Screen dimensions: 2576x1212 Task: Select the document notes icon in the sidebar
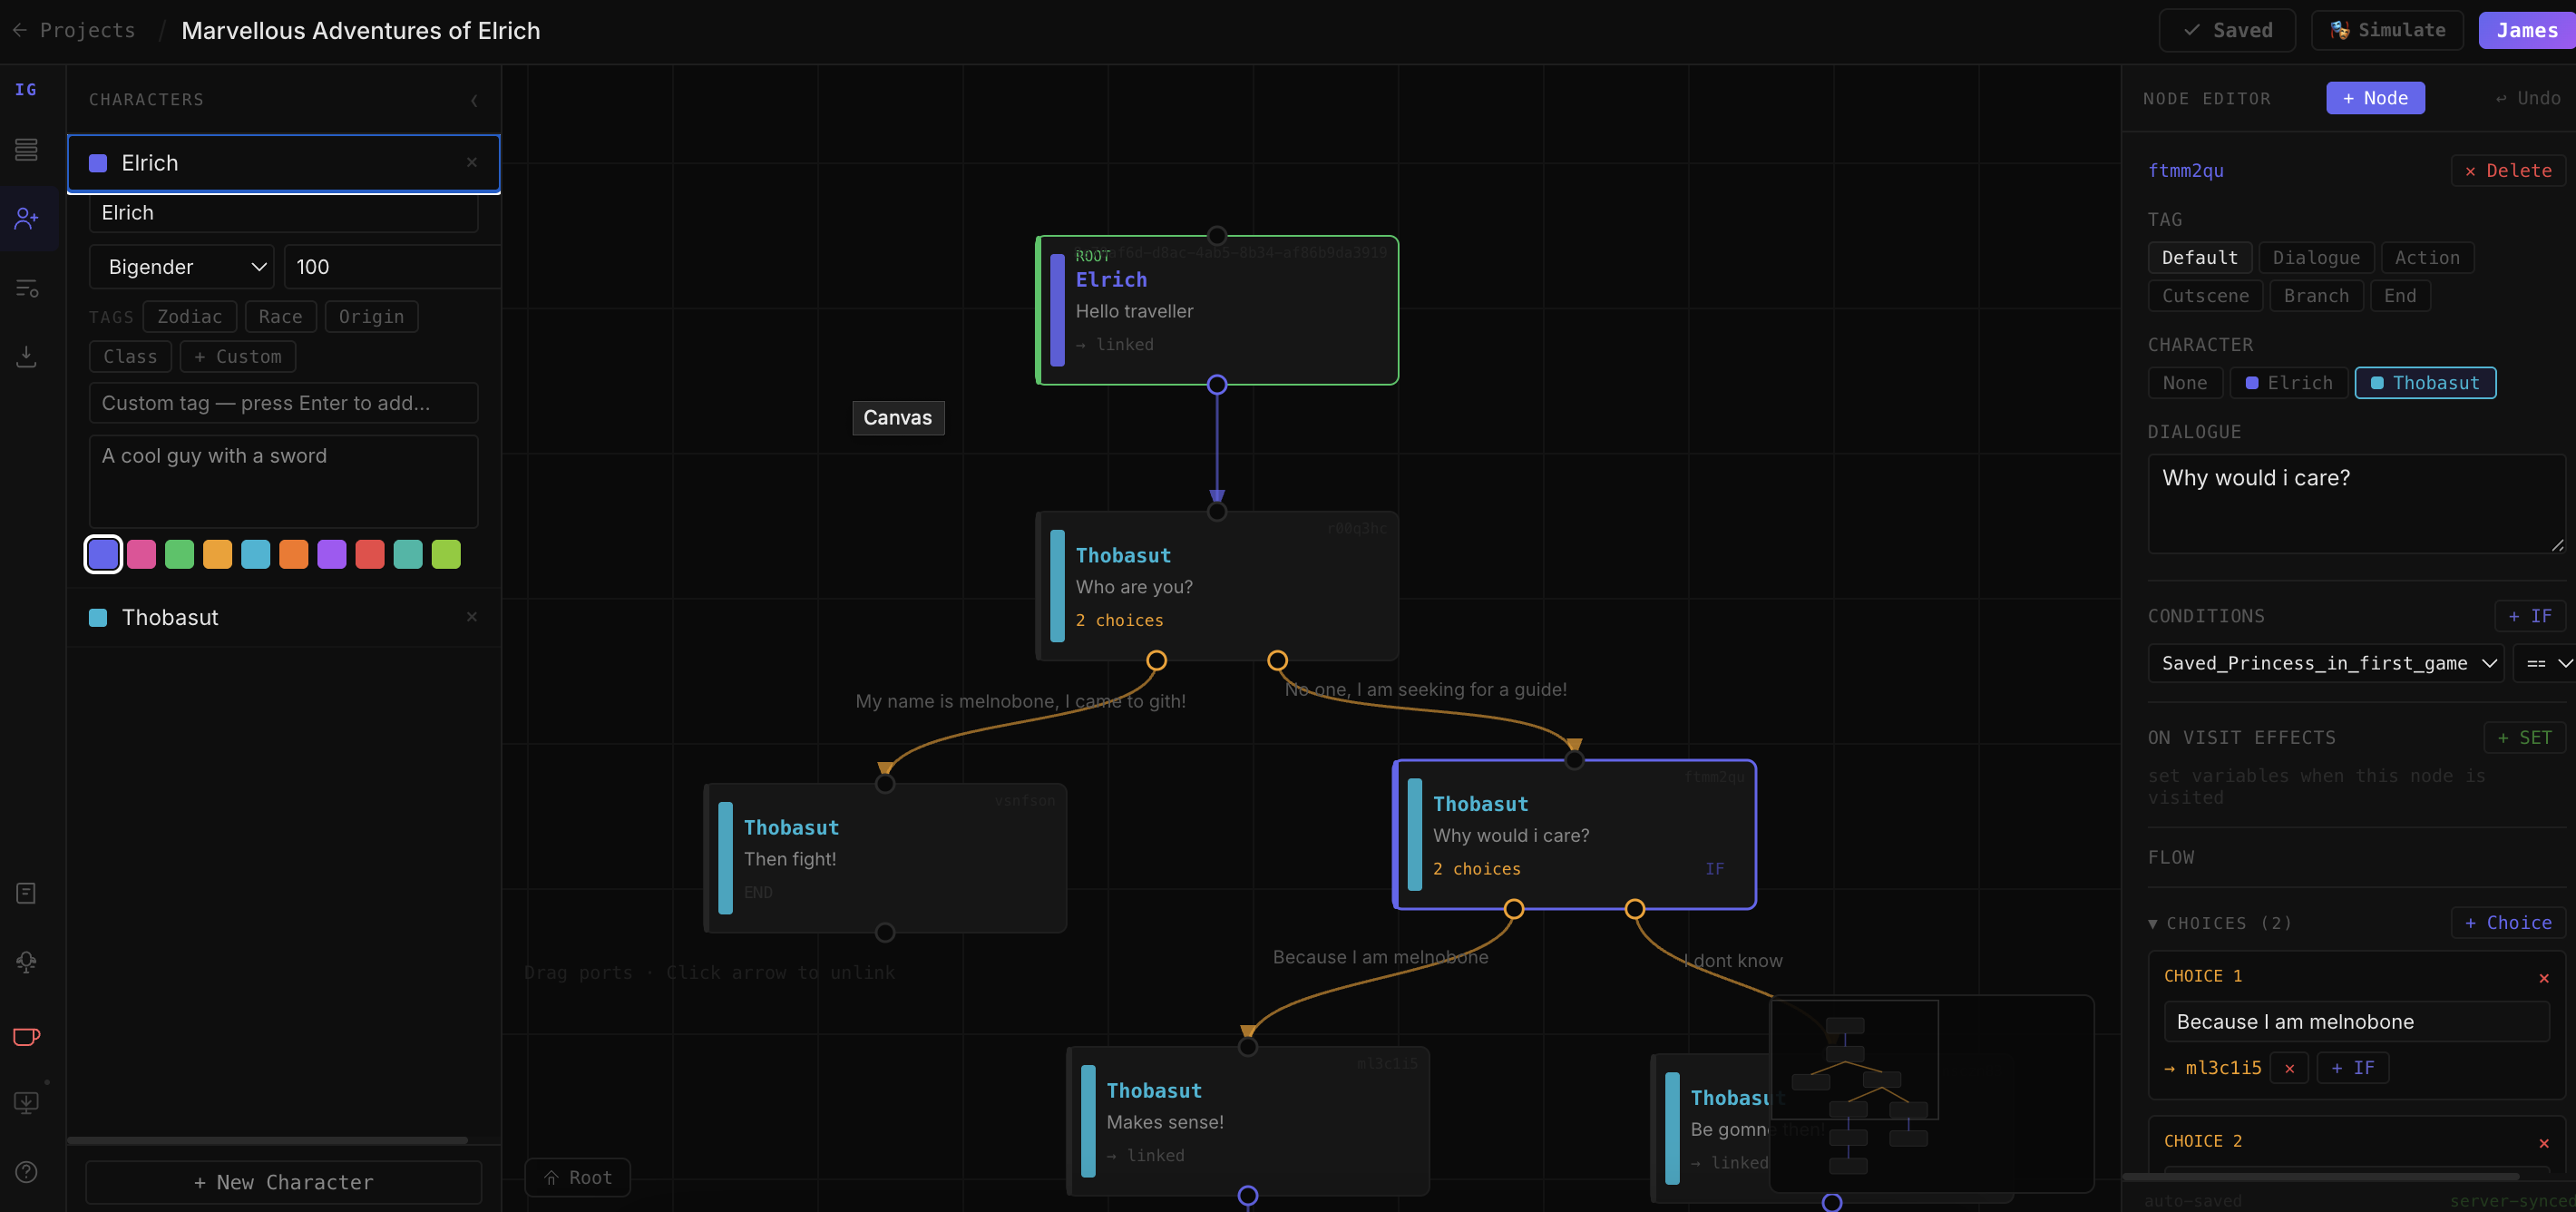25,893
